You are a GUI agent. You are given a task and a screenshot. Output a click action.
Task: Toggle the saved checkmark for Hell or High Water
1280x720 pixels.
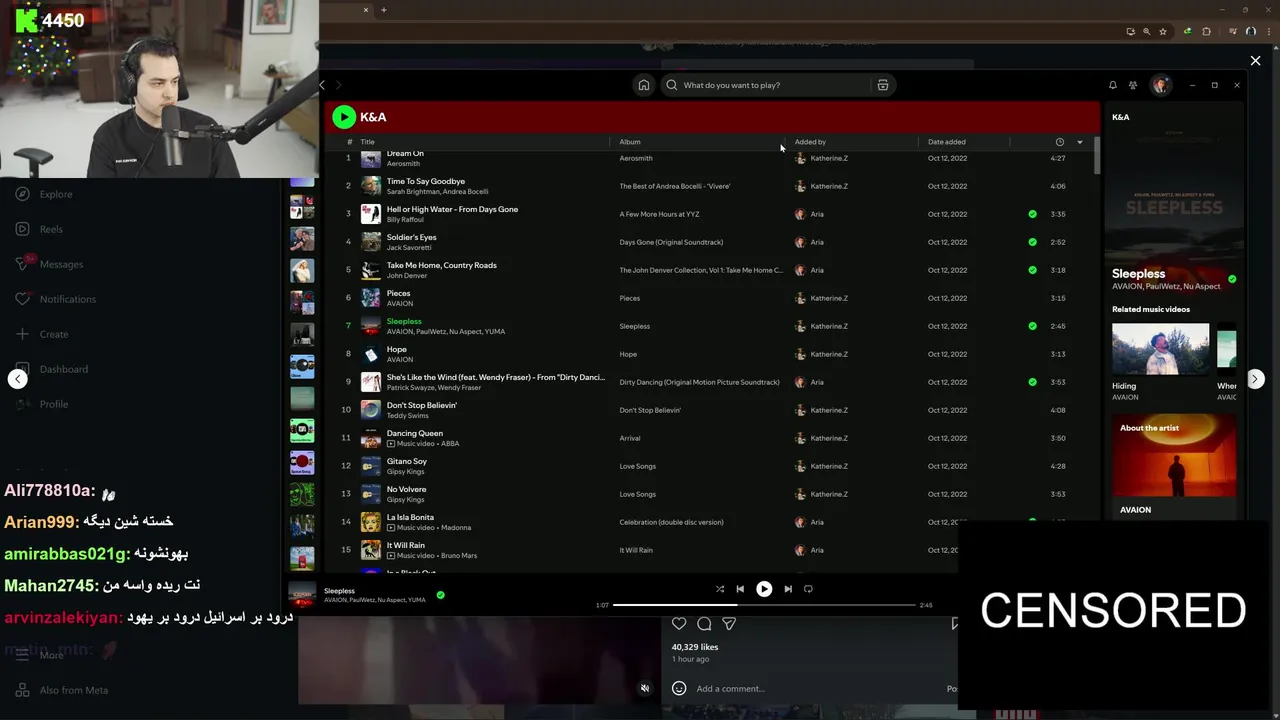coord(1033,214)
